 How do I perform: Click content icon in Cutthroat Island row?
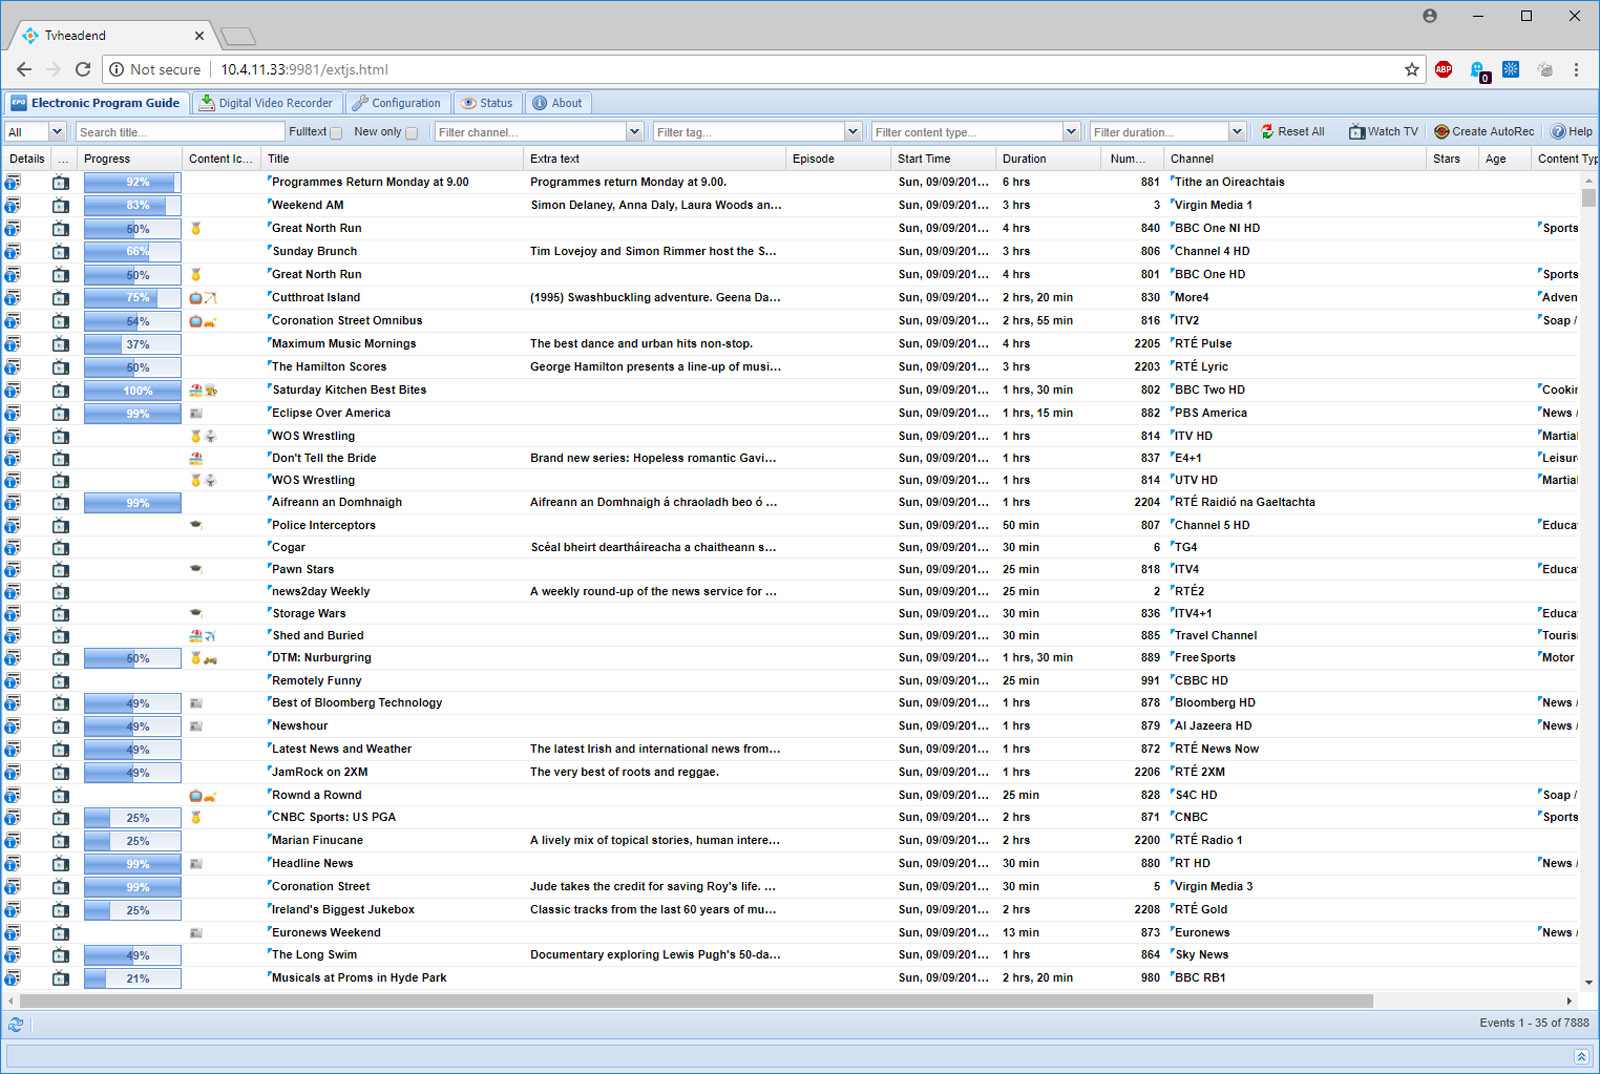click(203, 297)
